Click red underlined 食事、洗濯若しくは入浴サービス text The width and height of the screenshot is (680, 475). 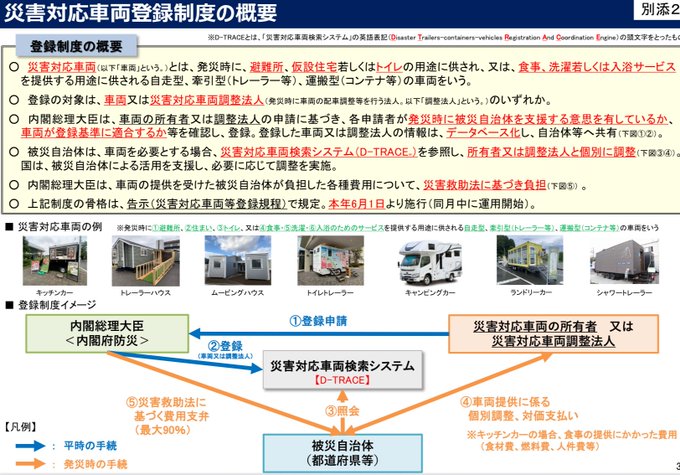[597, 67]
